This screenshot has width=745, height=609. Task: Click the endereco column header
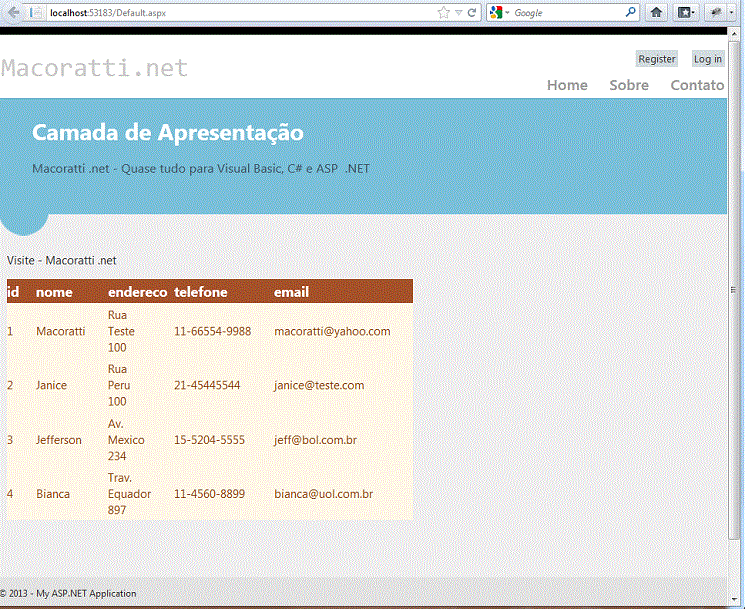point(137,292)
